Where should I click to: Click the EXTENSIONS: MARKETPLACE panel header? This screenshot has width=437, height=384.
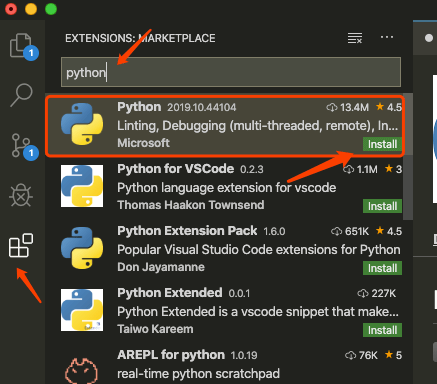pyautogui.click(x=140, y=38)
